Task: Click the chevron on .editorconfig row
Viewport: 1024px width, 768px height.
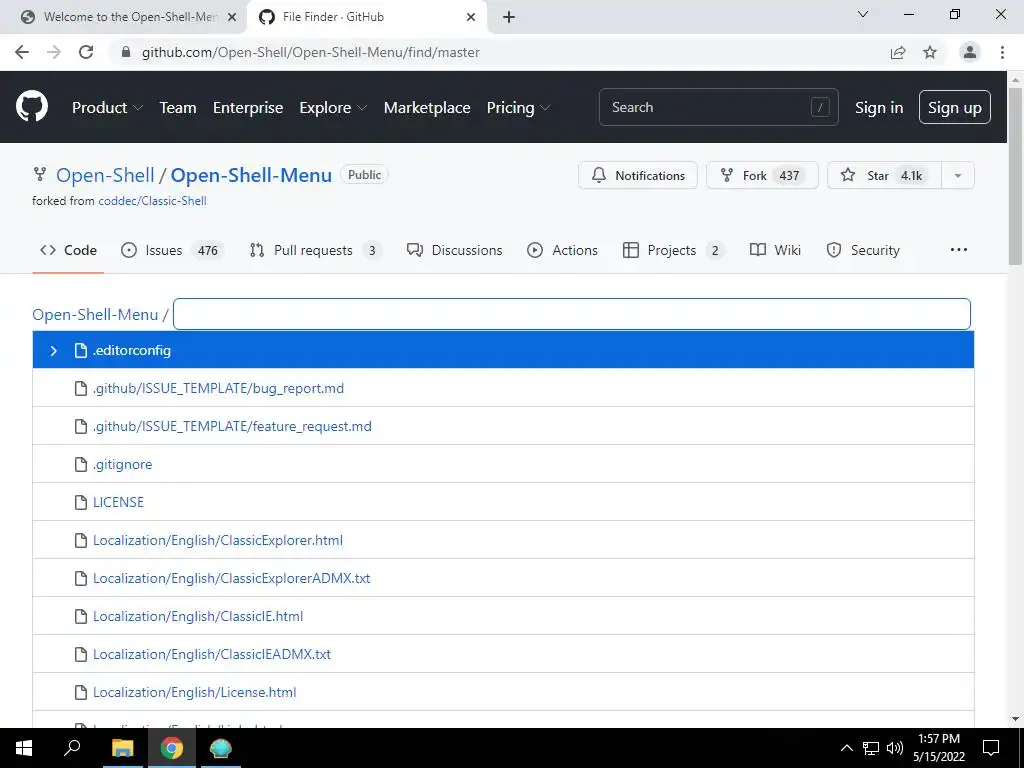Action: click(54, 351)
